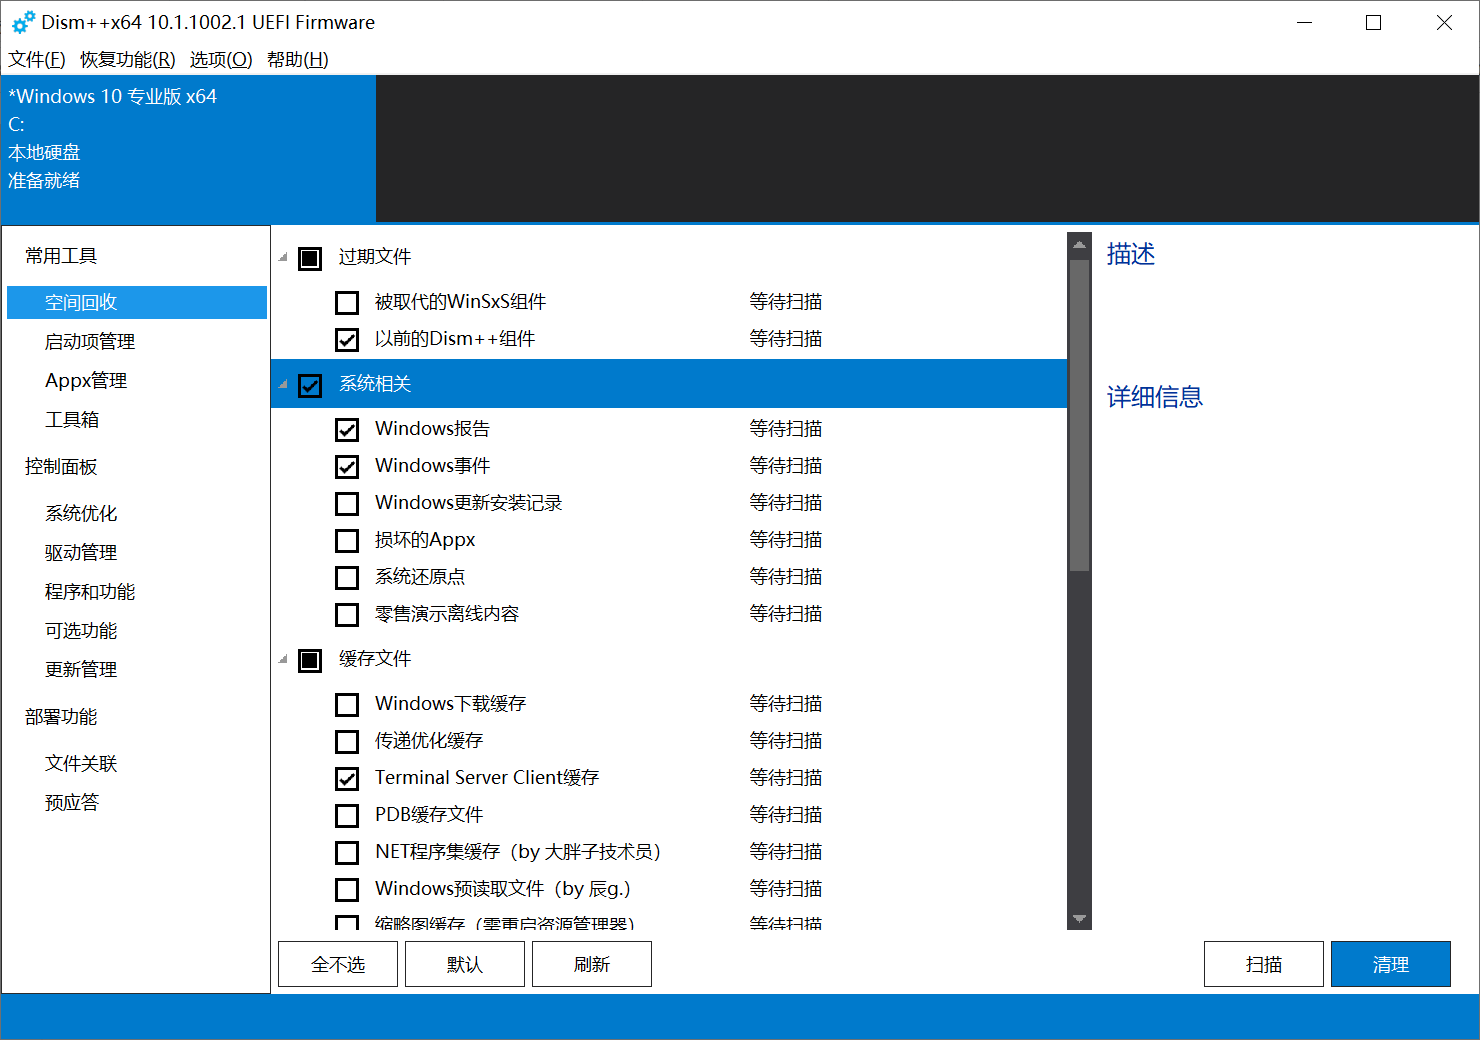
Task: Toggle the 缓存文件 group tri-state checkbox
Action: point(310,660)
